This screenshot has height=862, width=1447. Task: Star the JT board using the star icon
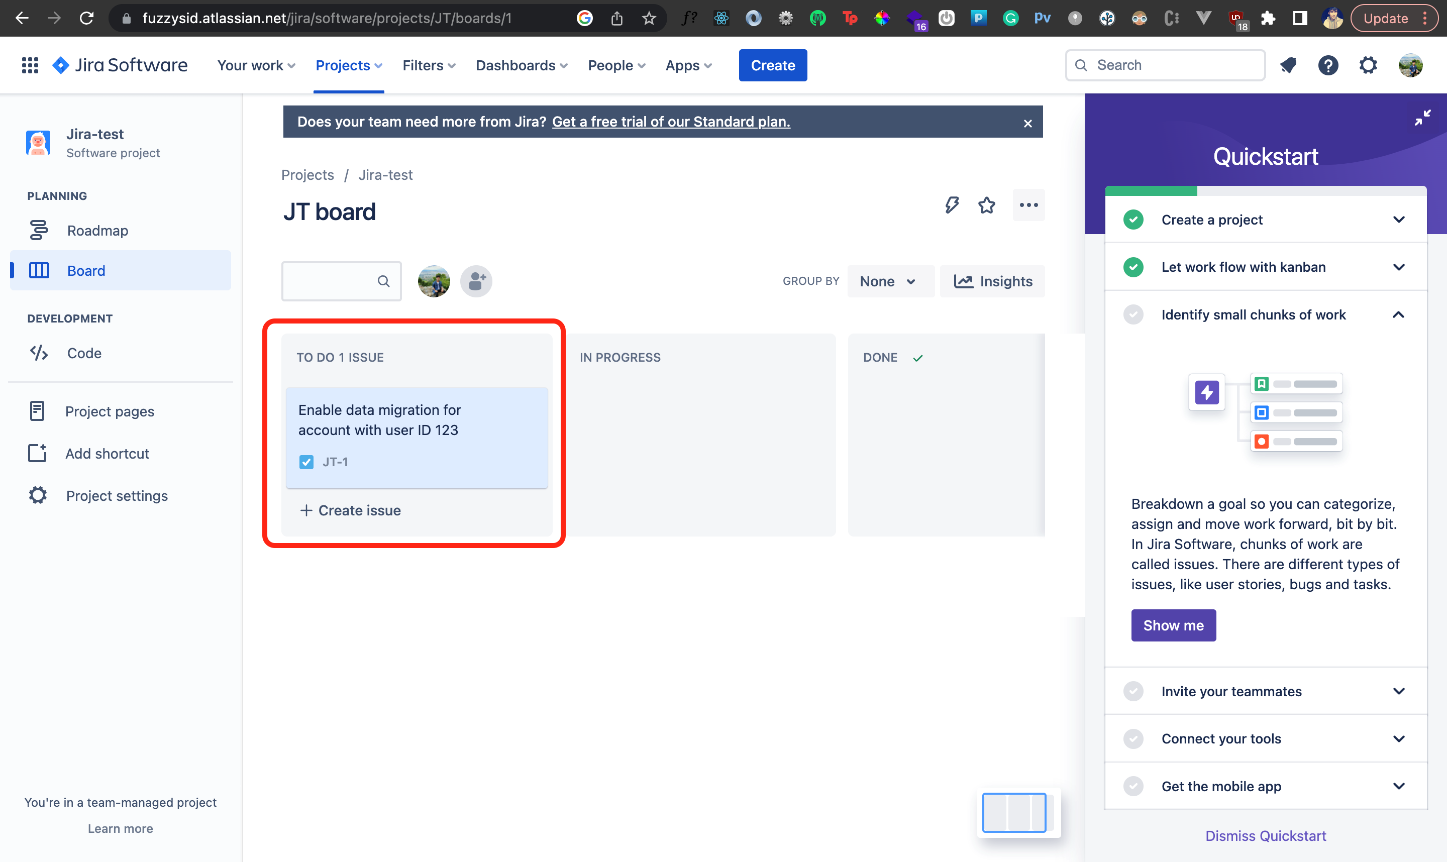987,204
